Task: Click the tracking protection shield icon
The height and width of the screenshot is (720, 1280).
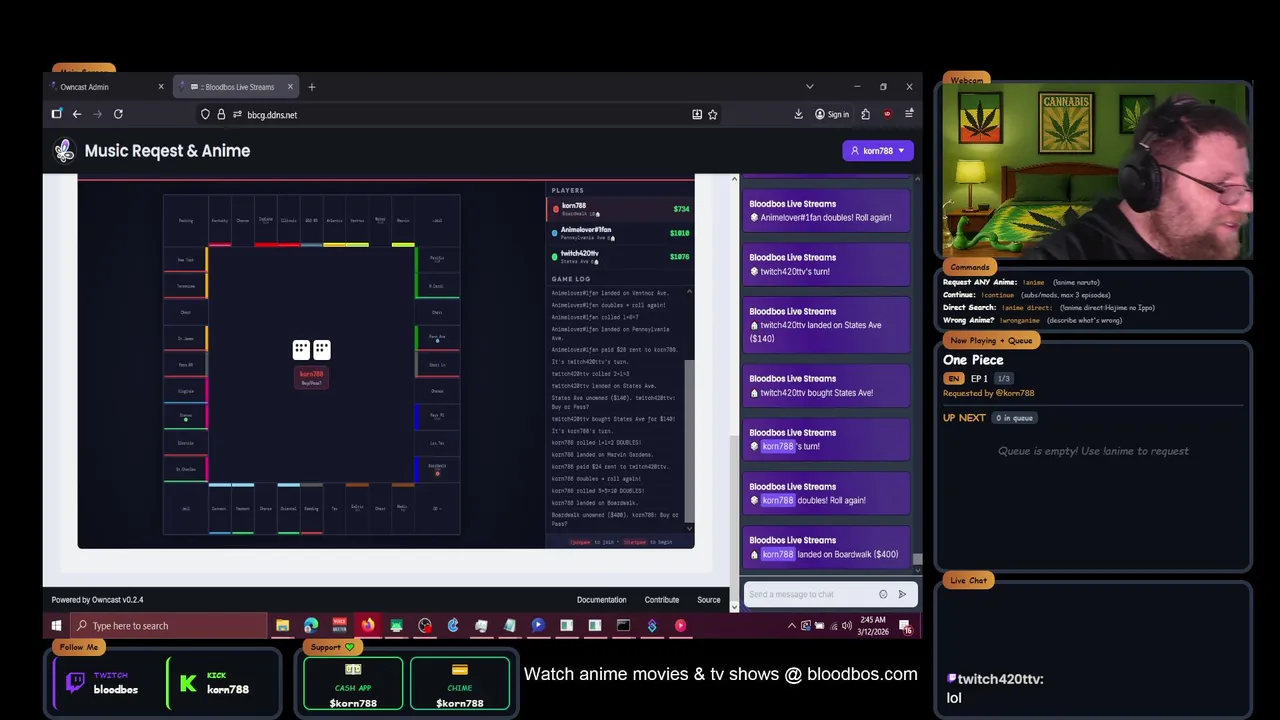Action: pyautogui.click(x=205, y=114)
